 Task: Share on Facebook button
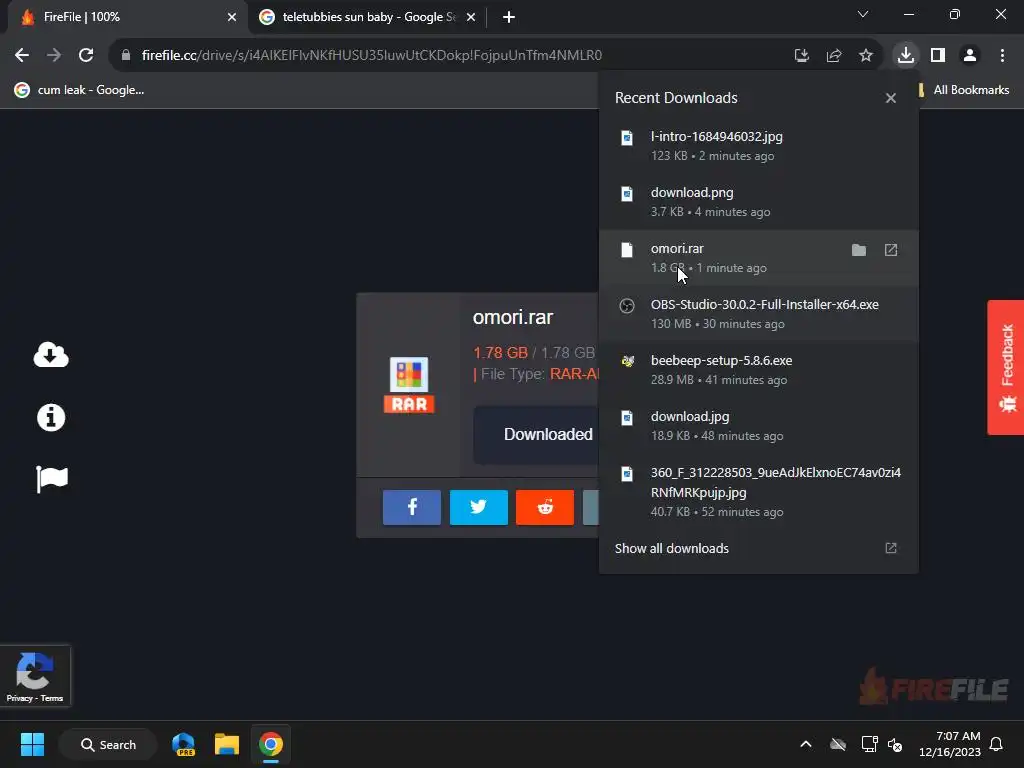click(412, 507)
